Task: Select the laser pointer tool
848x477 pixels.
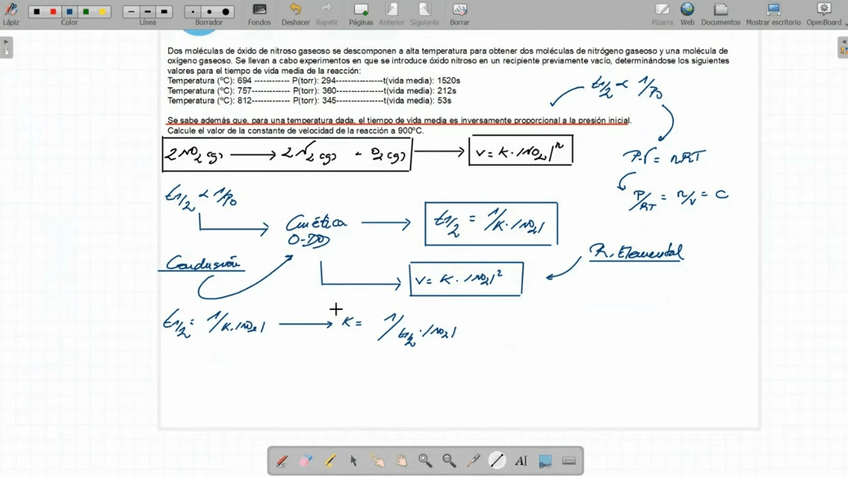Action: coord(473,461)
